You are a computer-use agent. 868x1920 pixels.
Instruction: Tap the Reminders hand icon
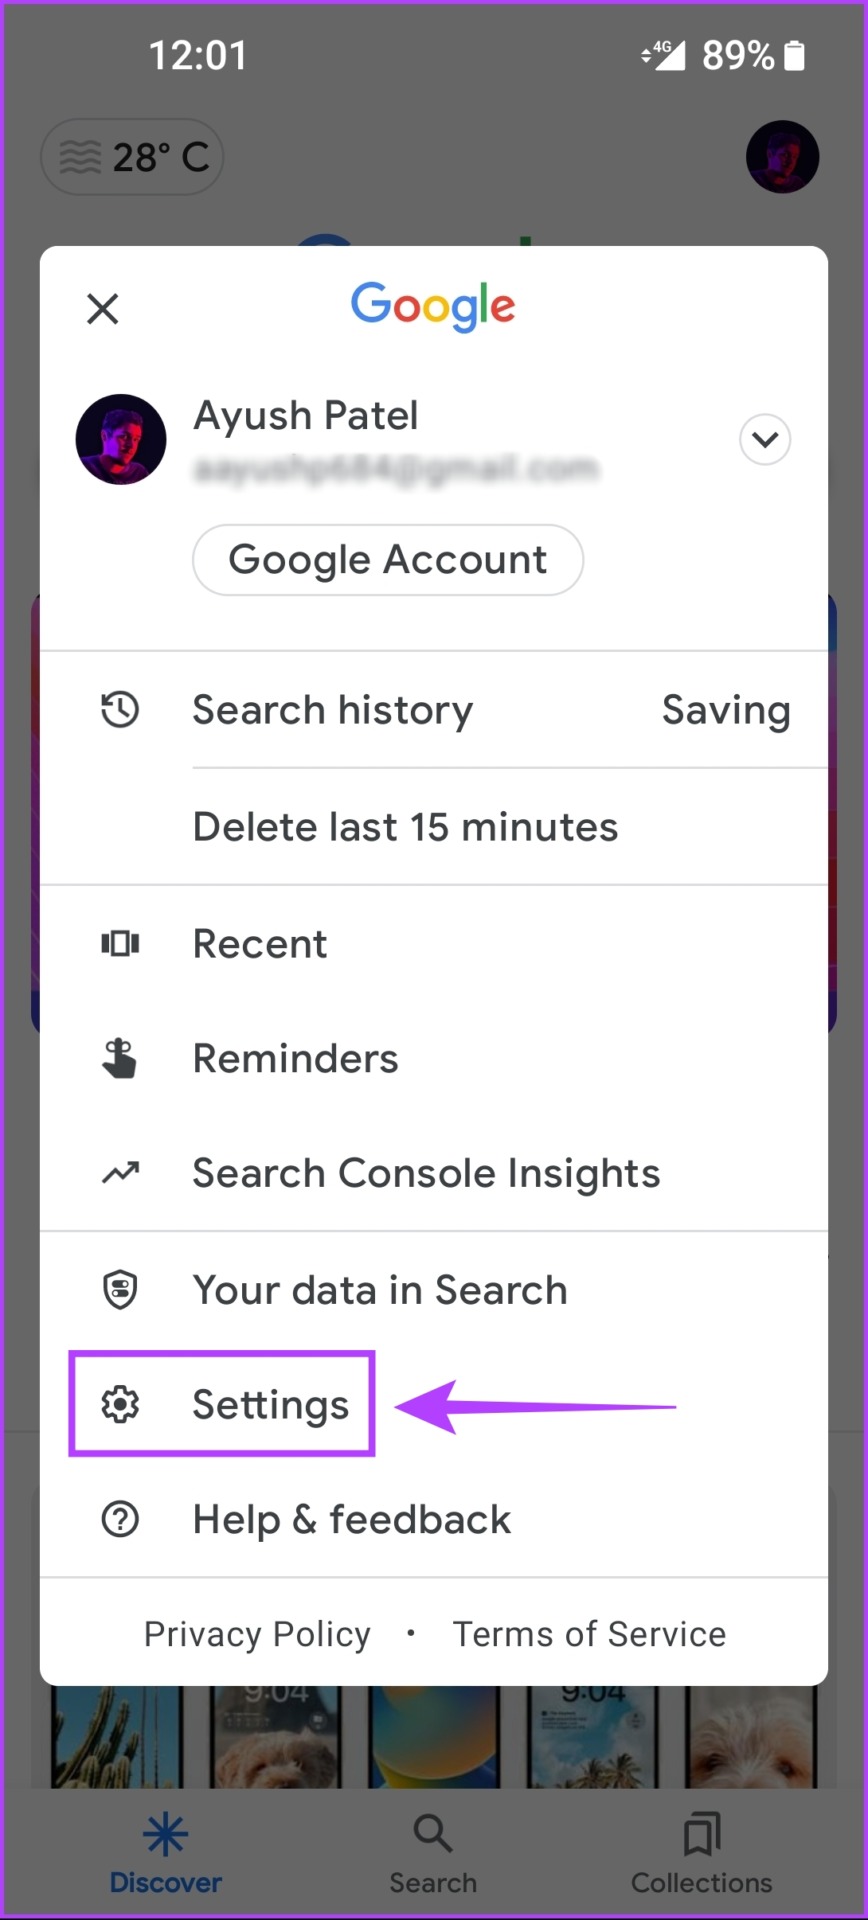click(120, 1058)
